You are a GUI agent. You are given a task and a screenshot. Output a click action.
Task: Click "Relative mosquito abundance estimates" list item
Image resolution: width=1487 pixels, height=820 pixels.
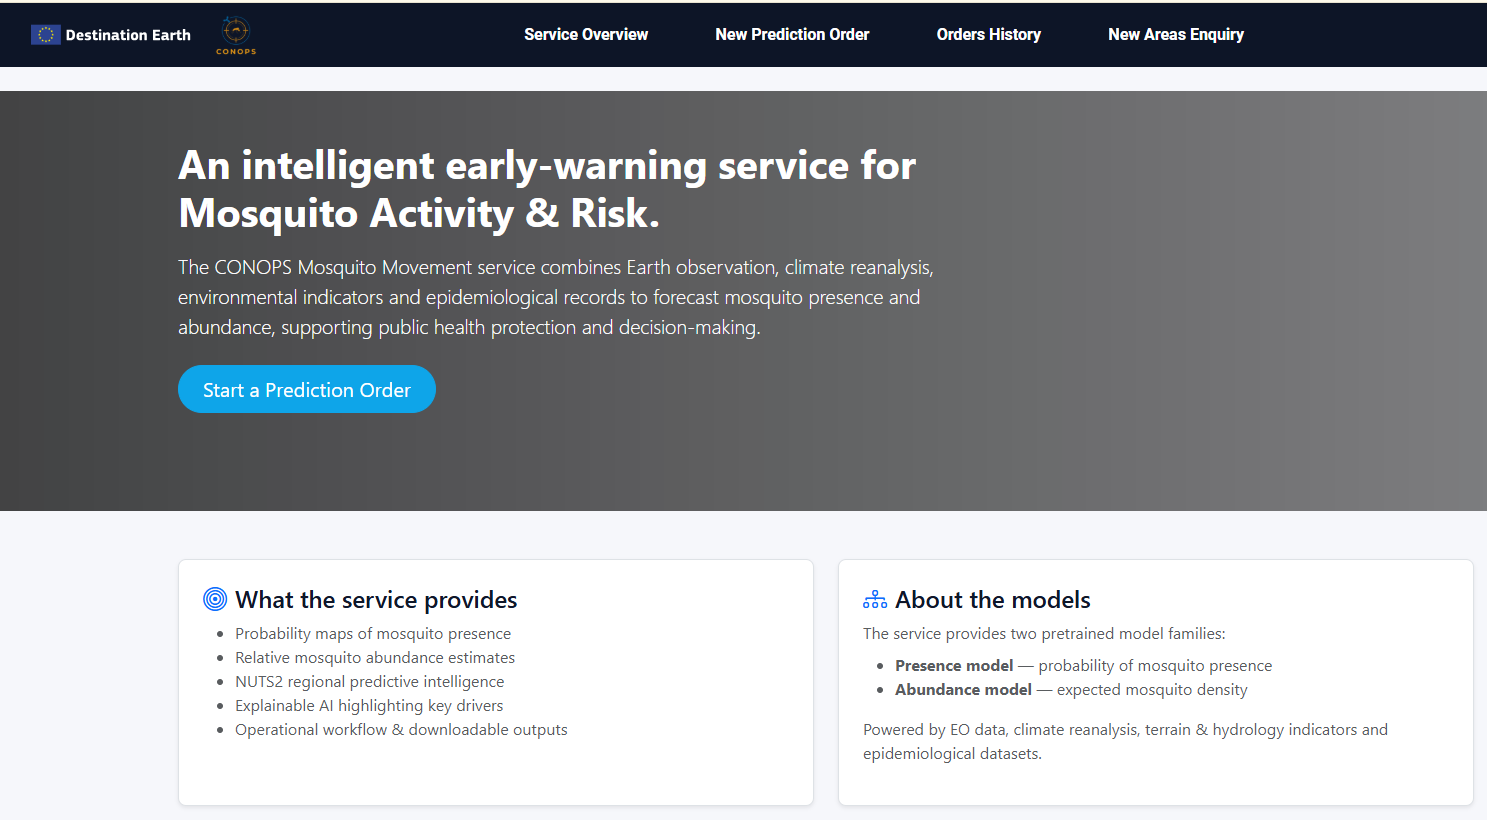pos(375,658)
